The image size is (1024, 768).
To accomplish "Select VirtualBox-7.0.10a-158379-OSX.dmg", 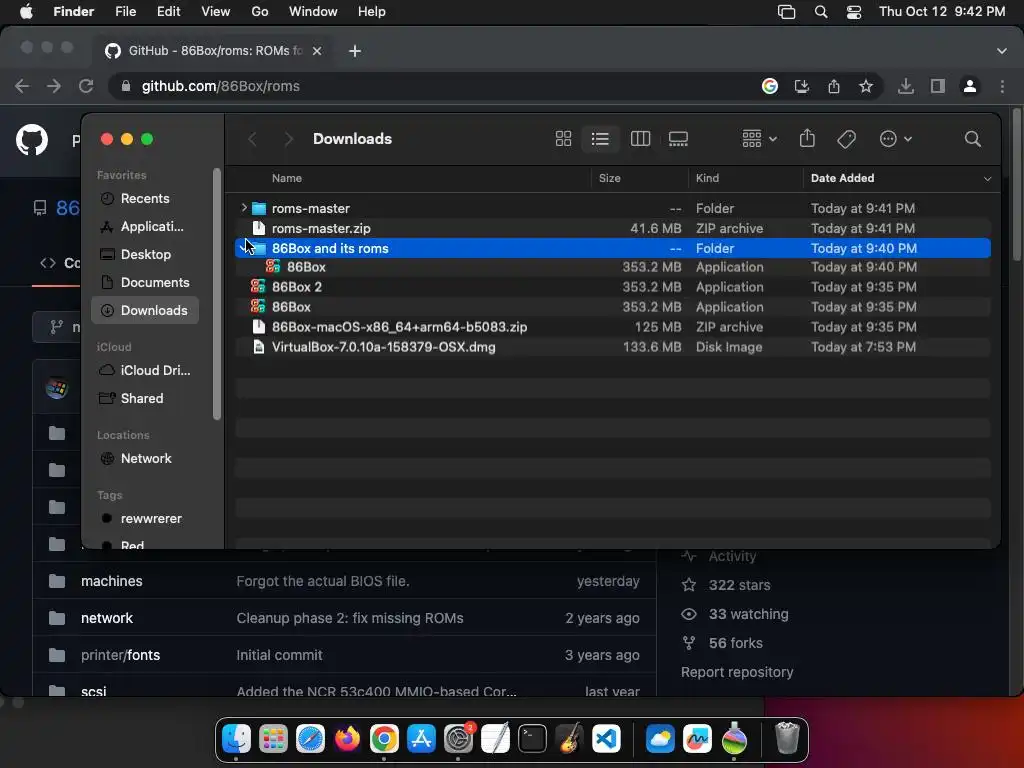I will tap(613, 347).
